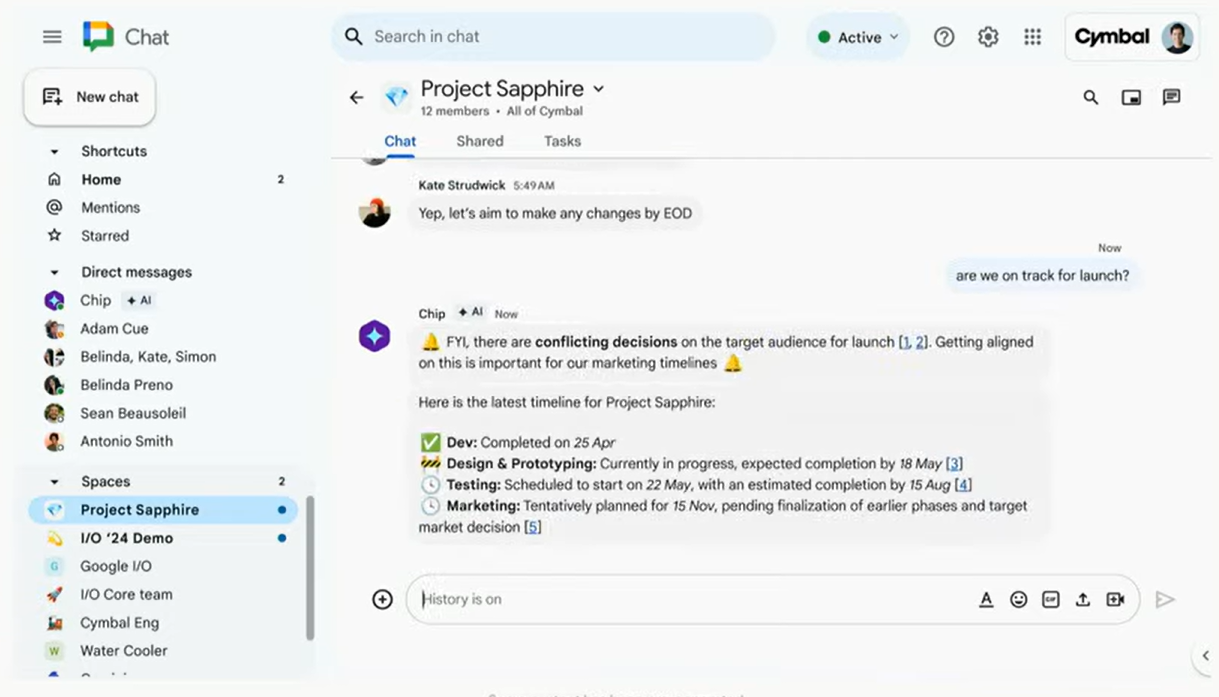Collapse the Spaces section
The image size is (1219, 697).
tap(55, 482)
